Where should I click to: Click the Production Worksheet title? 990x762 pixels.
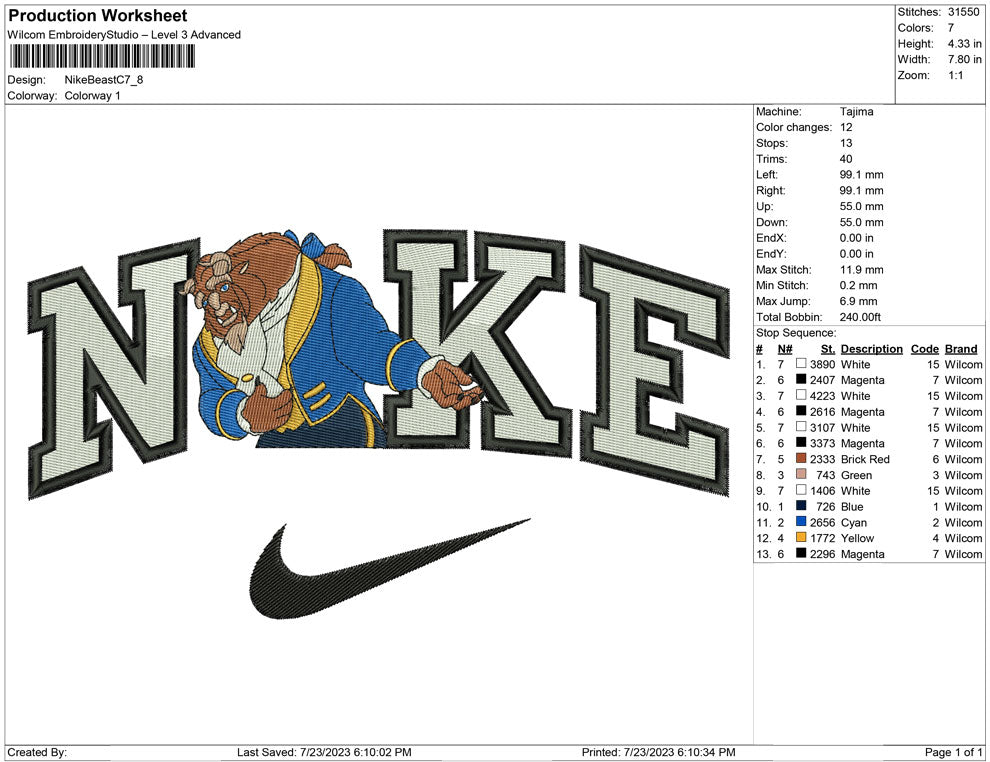click(98, 15)
